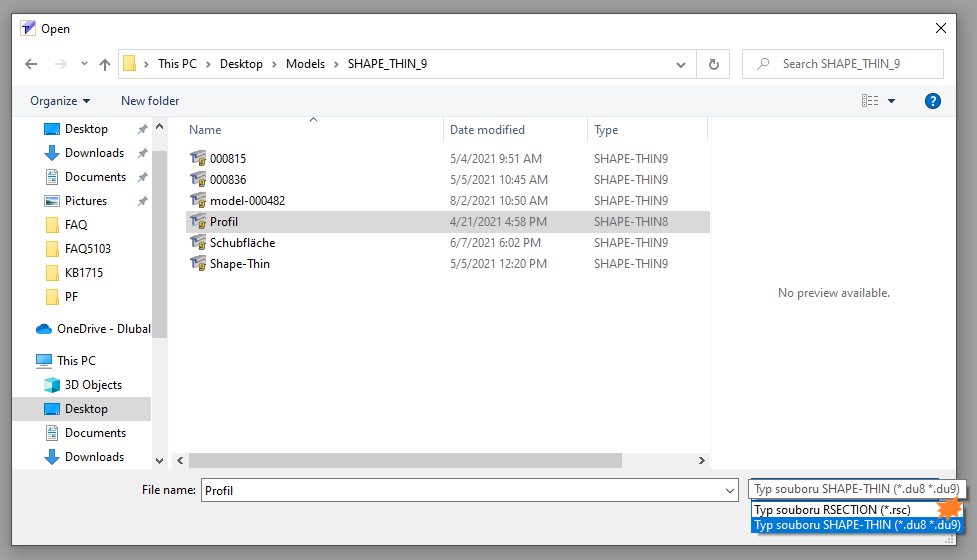
Task: Go up one folder level arrow
Action: 105,64
